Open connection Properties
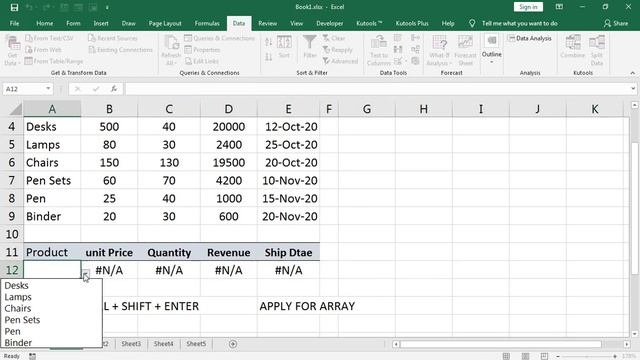Viewport: 640px width, 360px height. (202, 49)
